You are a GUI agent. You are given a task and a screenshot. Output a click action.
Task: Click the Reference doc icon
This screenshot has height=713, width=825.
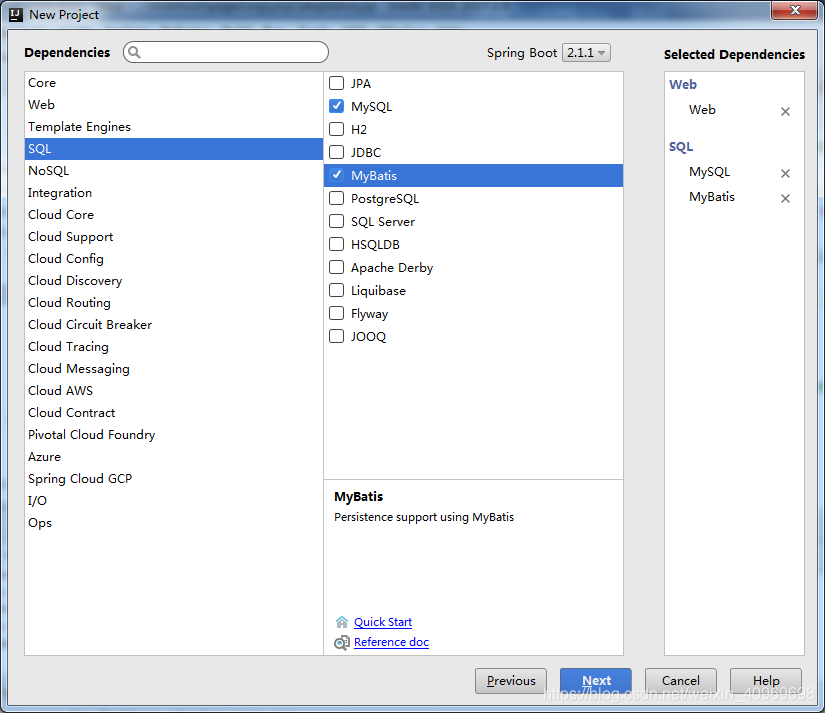(x=341, y=642)
